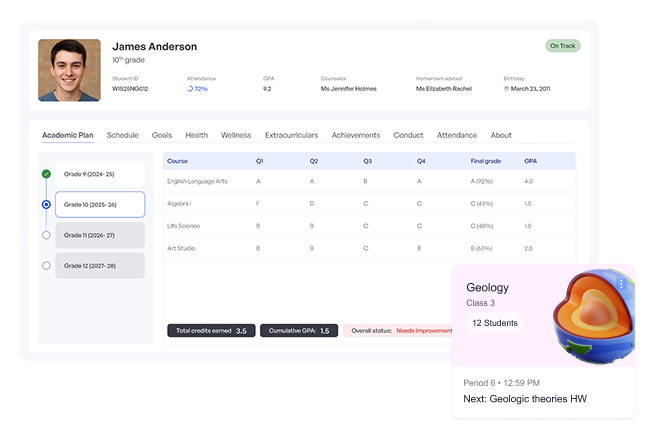Click the Geology card title
This screenshot has width=648, height=434.
[x=487, y=287]
